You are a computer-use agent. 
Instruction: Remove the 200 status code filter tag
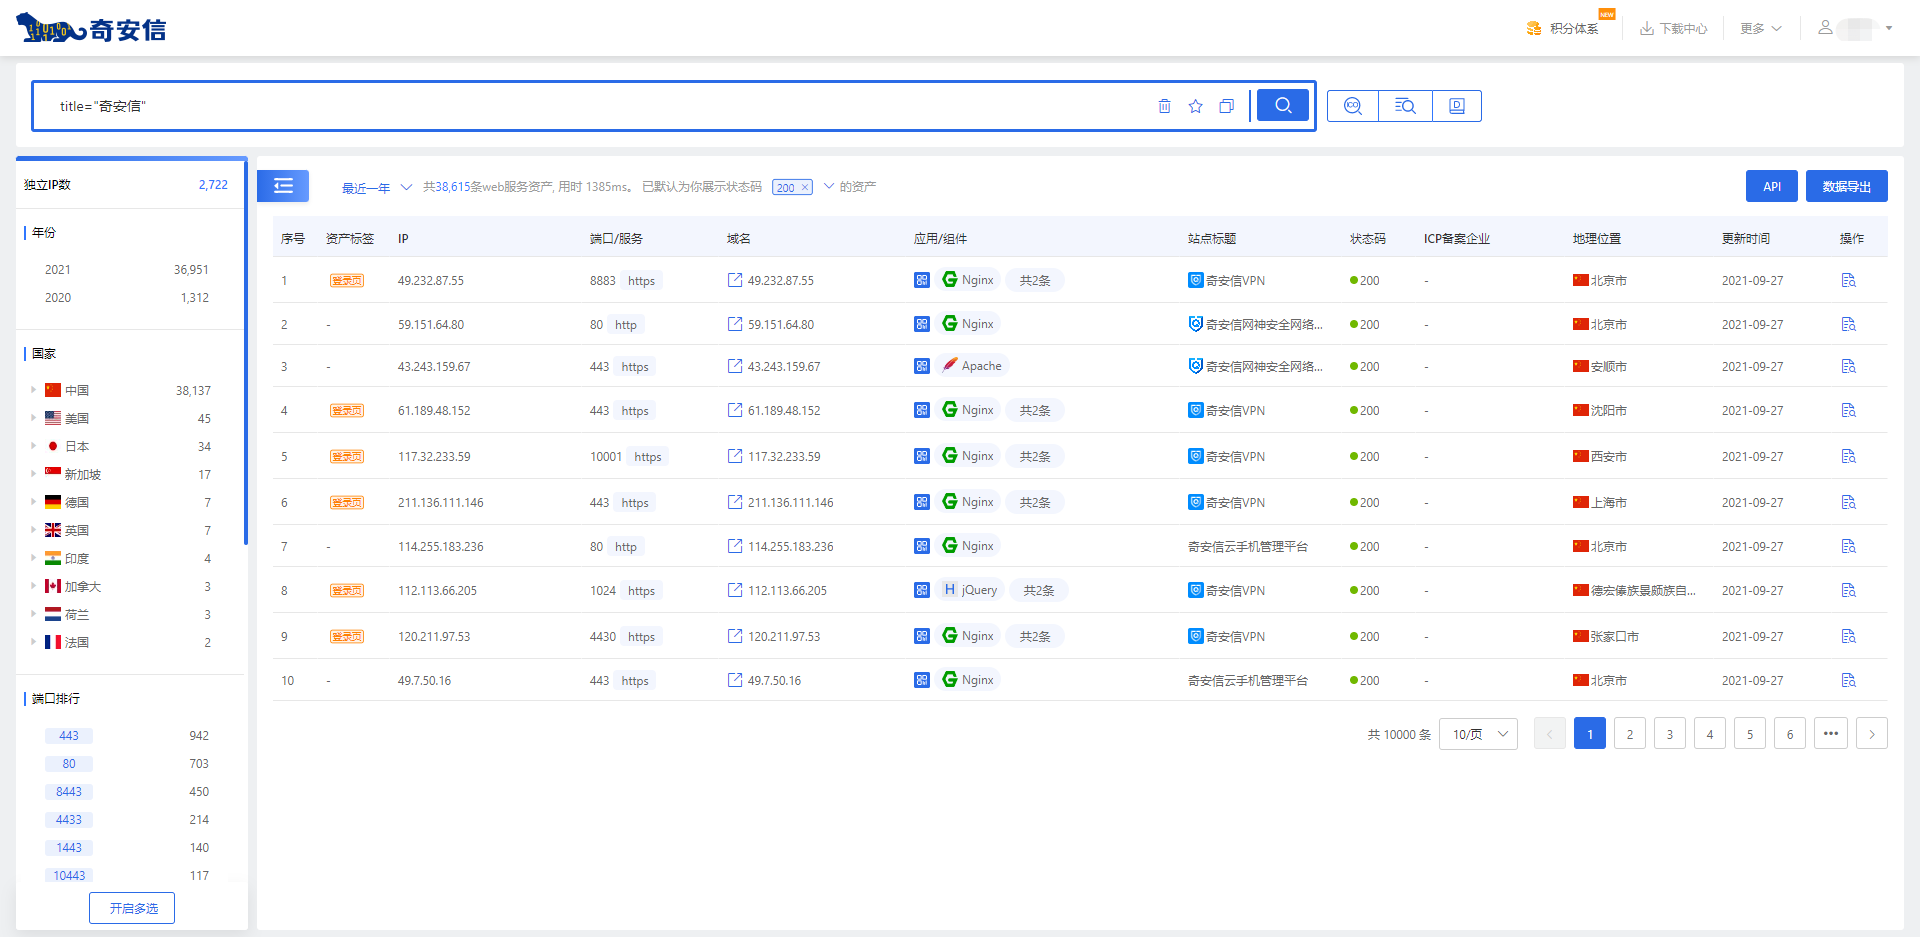[x=805, y=187]
